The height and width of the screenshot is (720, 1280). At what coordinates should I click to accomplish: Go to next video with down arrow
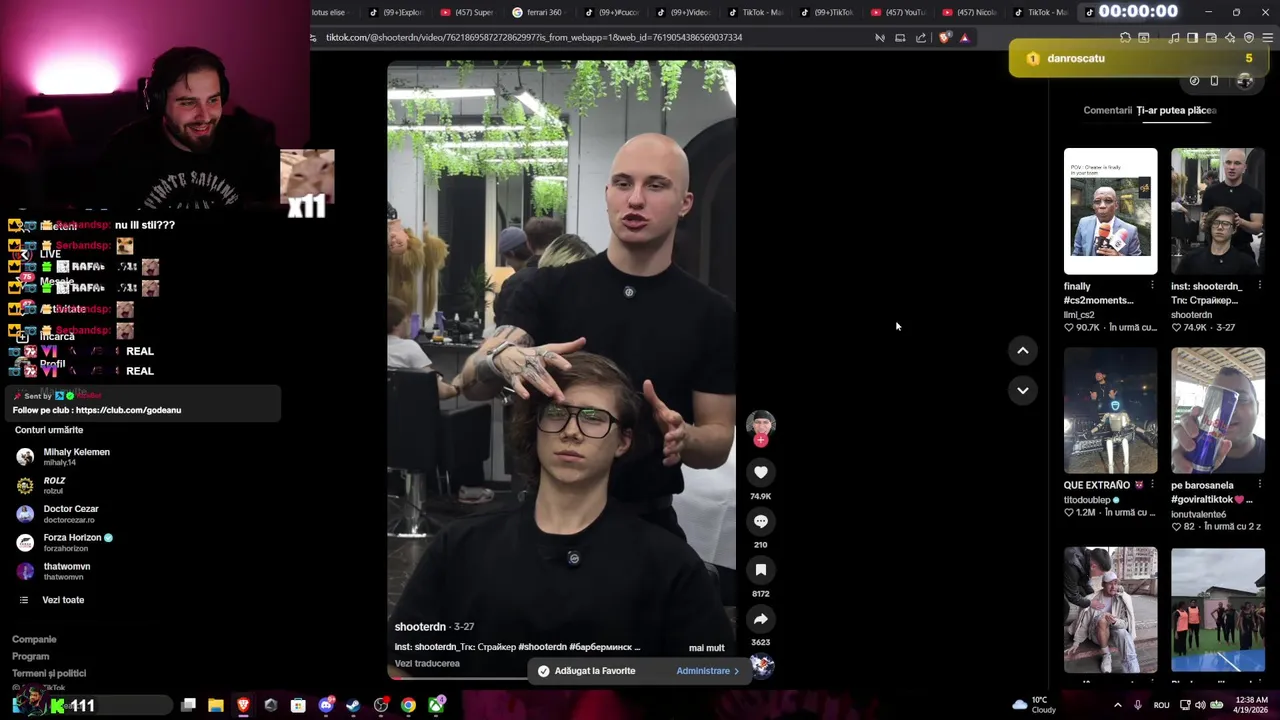(1022, 390)
